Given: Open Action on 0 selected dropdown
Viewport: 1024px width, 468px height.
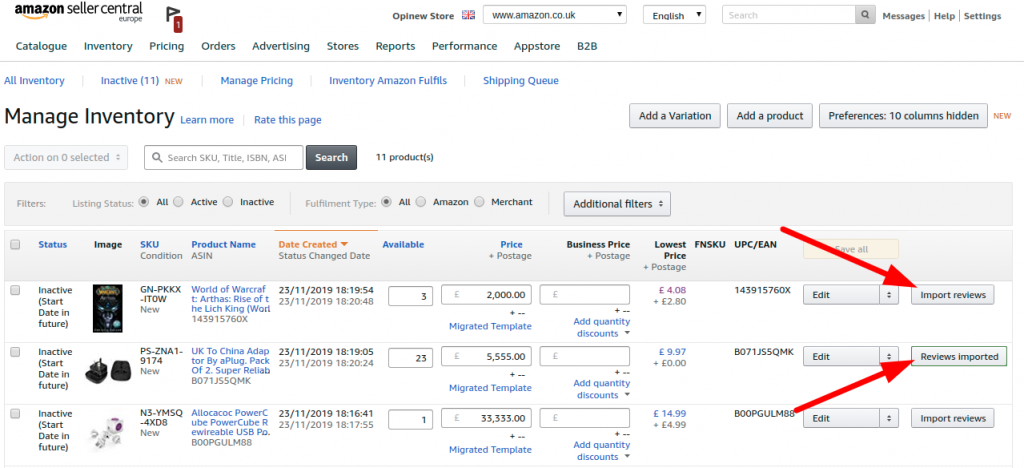Looking at the screenshot, I should pos(66,157).
